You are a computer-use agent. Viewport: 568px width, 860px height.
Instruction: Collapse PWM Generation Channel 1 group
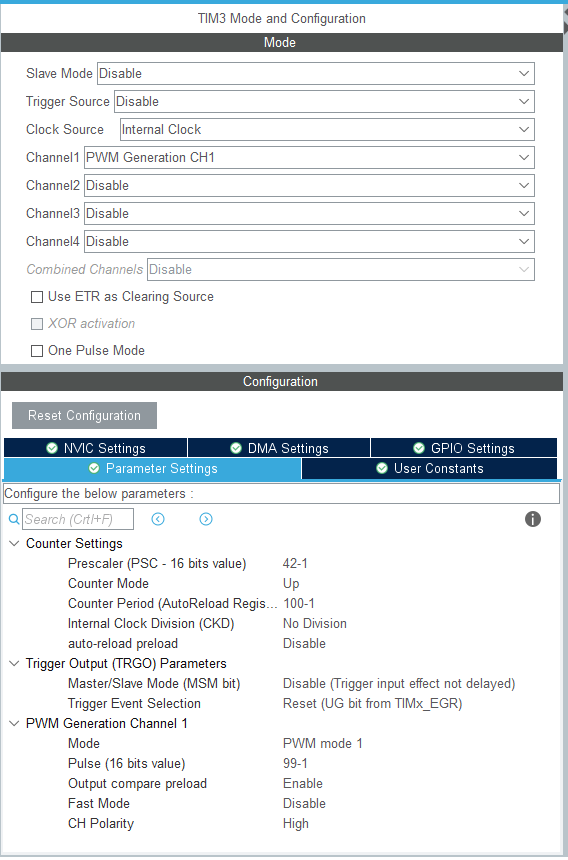coord(14,723)
